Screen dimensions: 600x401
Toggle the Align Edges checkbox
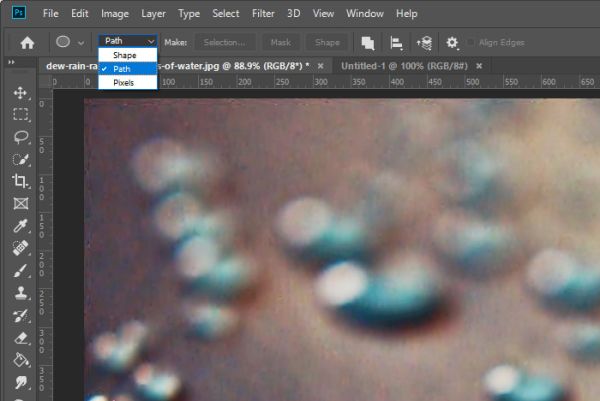(471, 42)
